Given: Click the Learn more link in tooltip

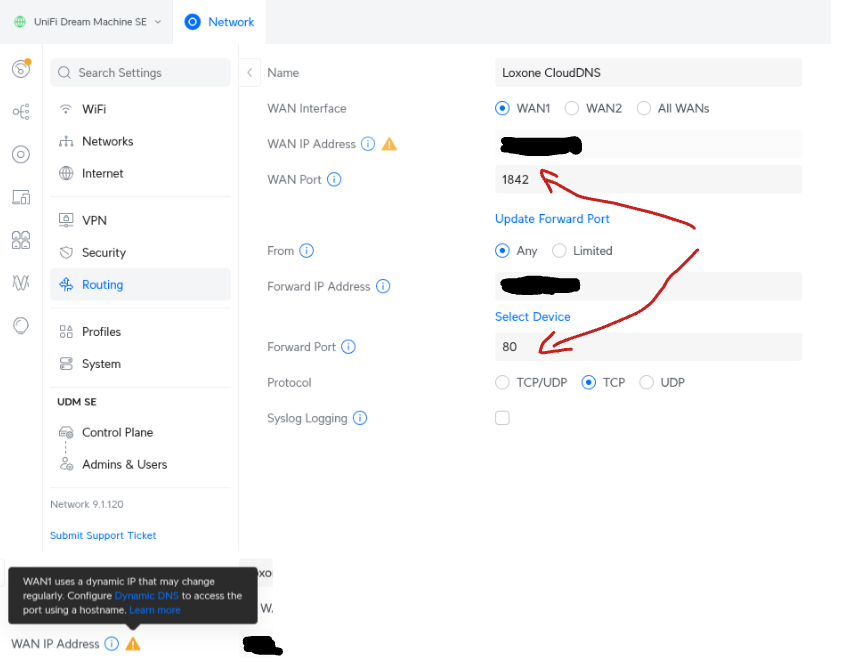Looking at the screenshot, I should (x=155, y=610).
